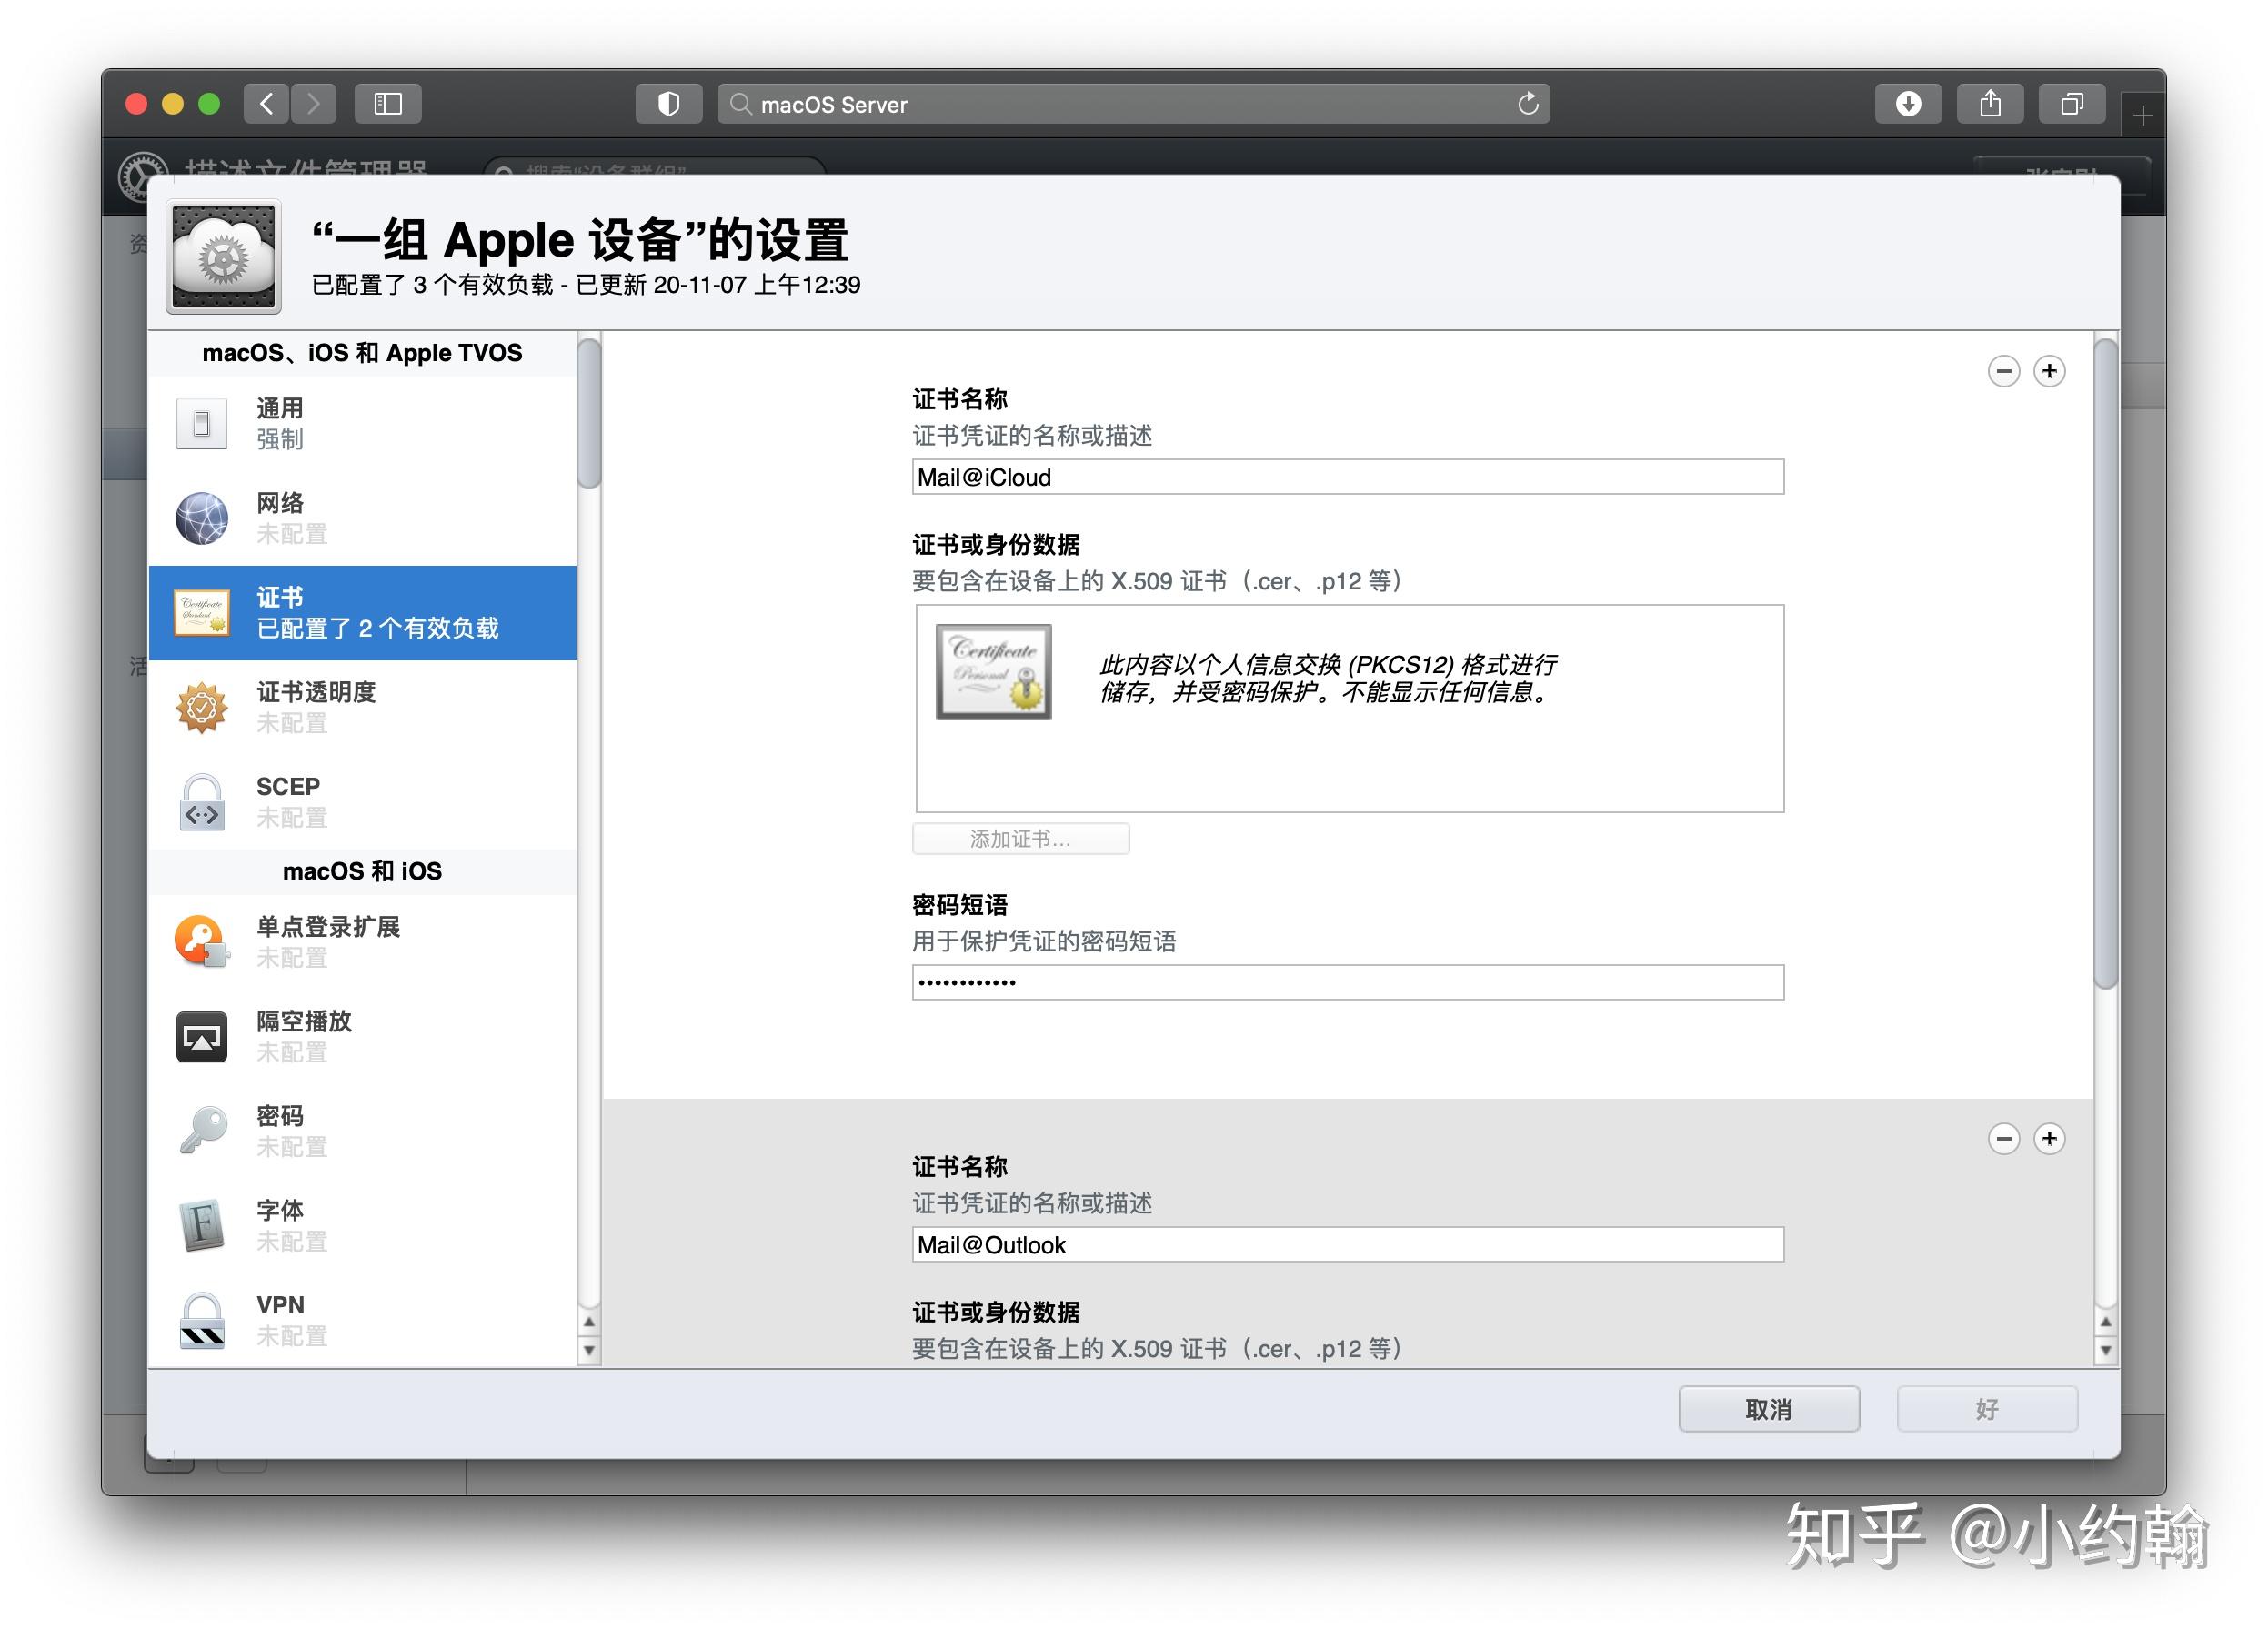
Task: Add a new certificate payload with the plus stepper
Action: 2049,371
